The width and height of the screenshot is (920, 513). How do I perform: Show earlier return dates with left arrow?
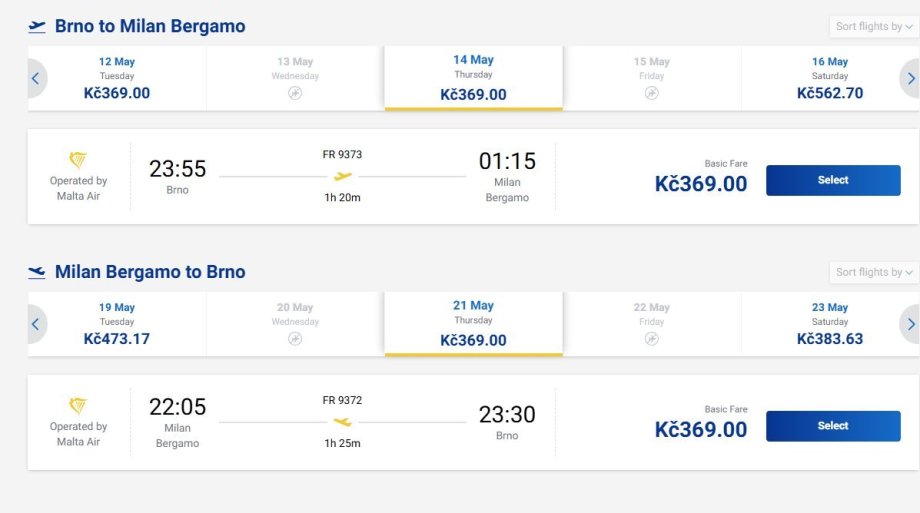coord(36,324)
